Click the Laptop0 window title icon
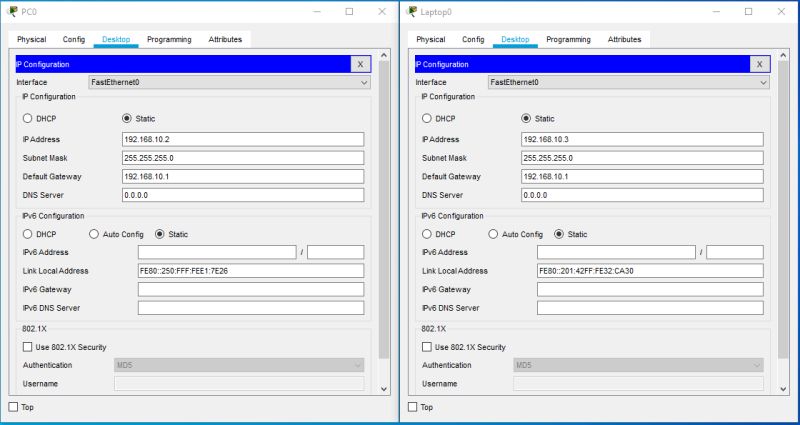This screenshot has width=800, height=425. coord(412,11)
